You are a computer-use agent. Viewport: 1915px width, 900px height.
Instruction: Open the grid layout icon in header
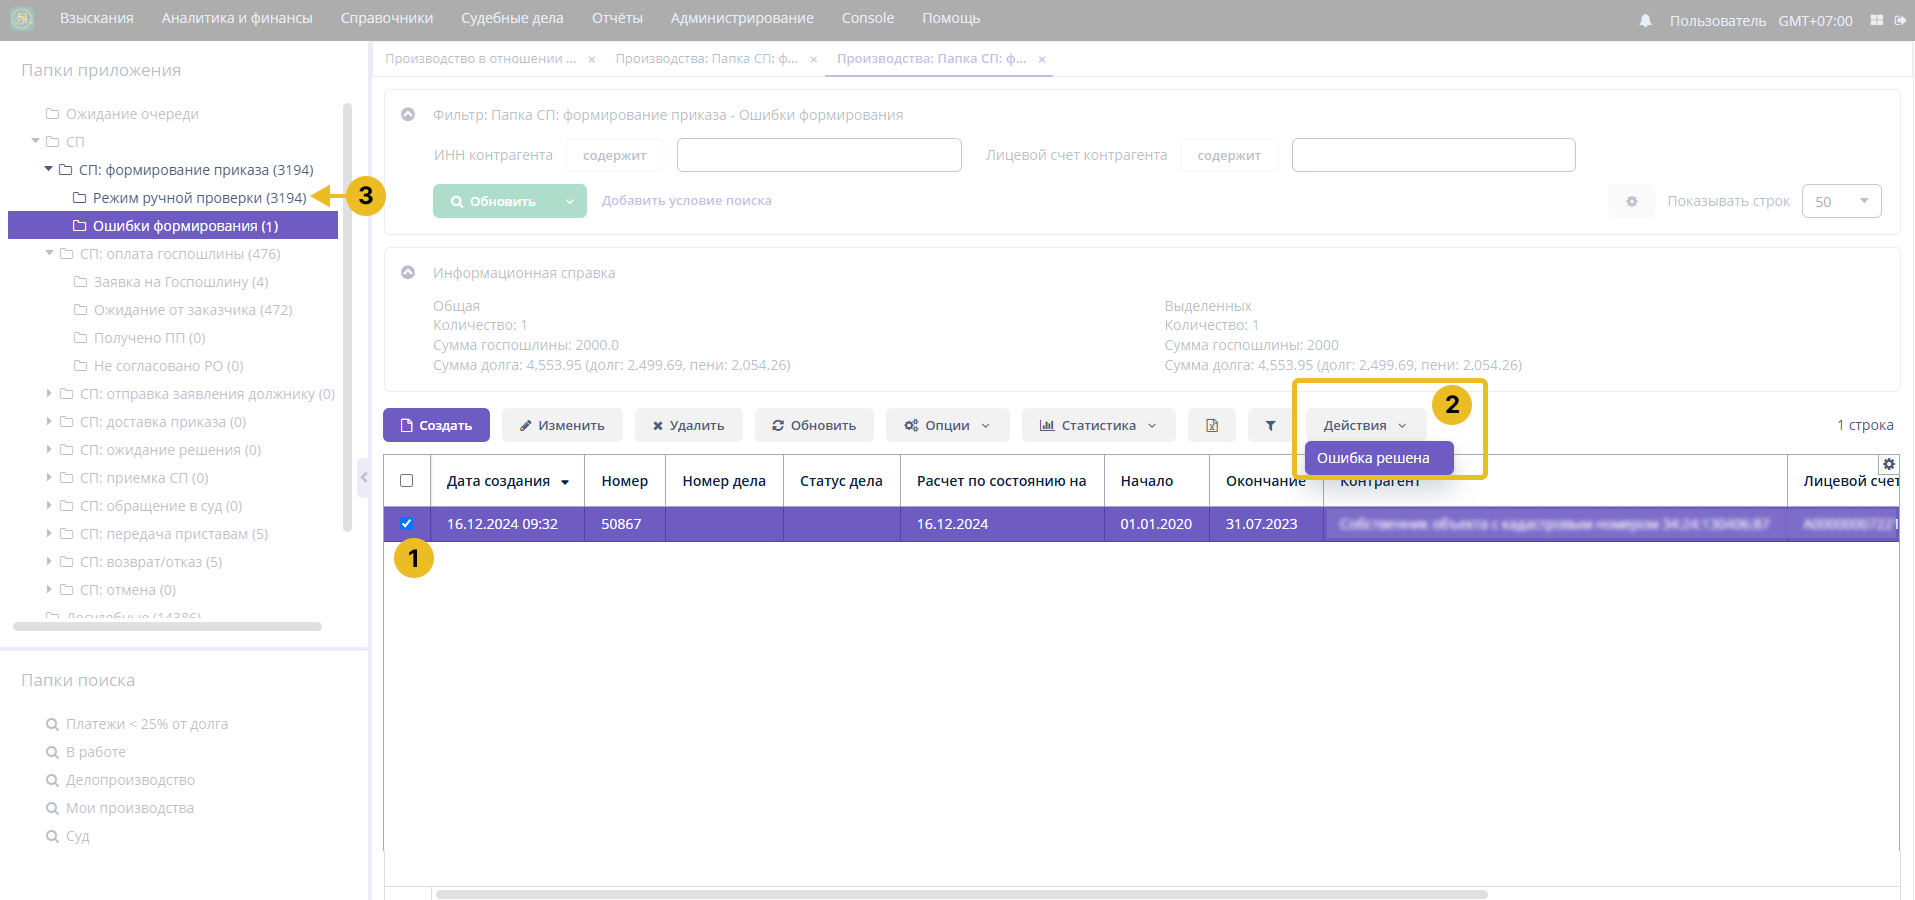tap(1876, 20)
